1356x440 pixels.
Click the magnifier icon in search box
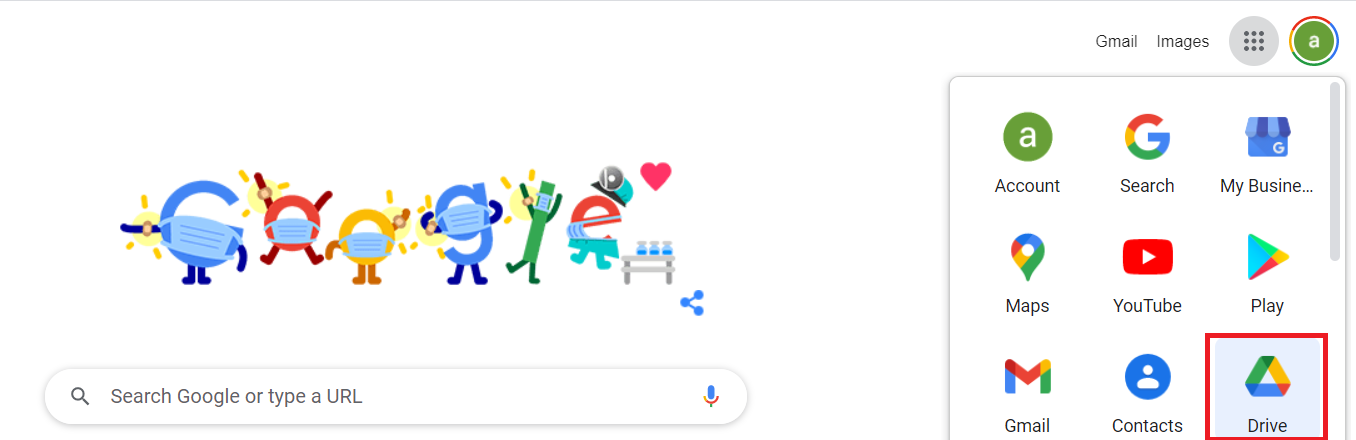coord(81,396)
